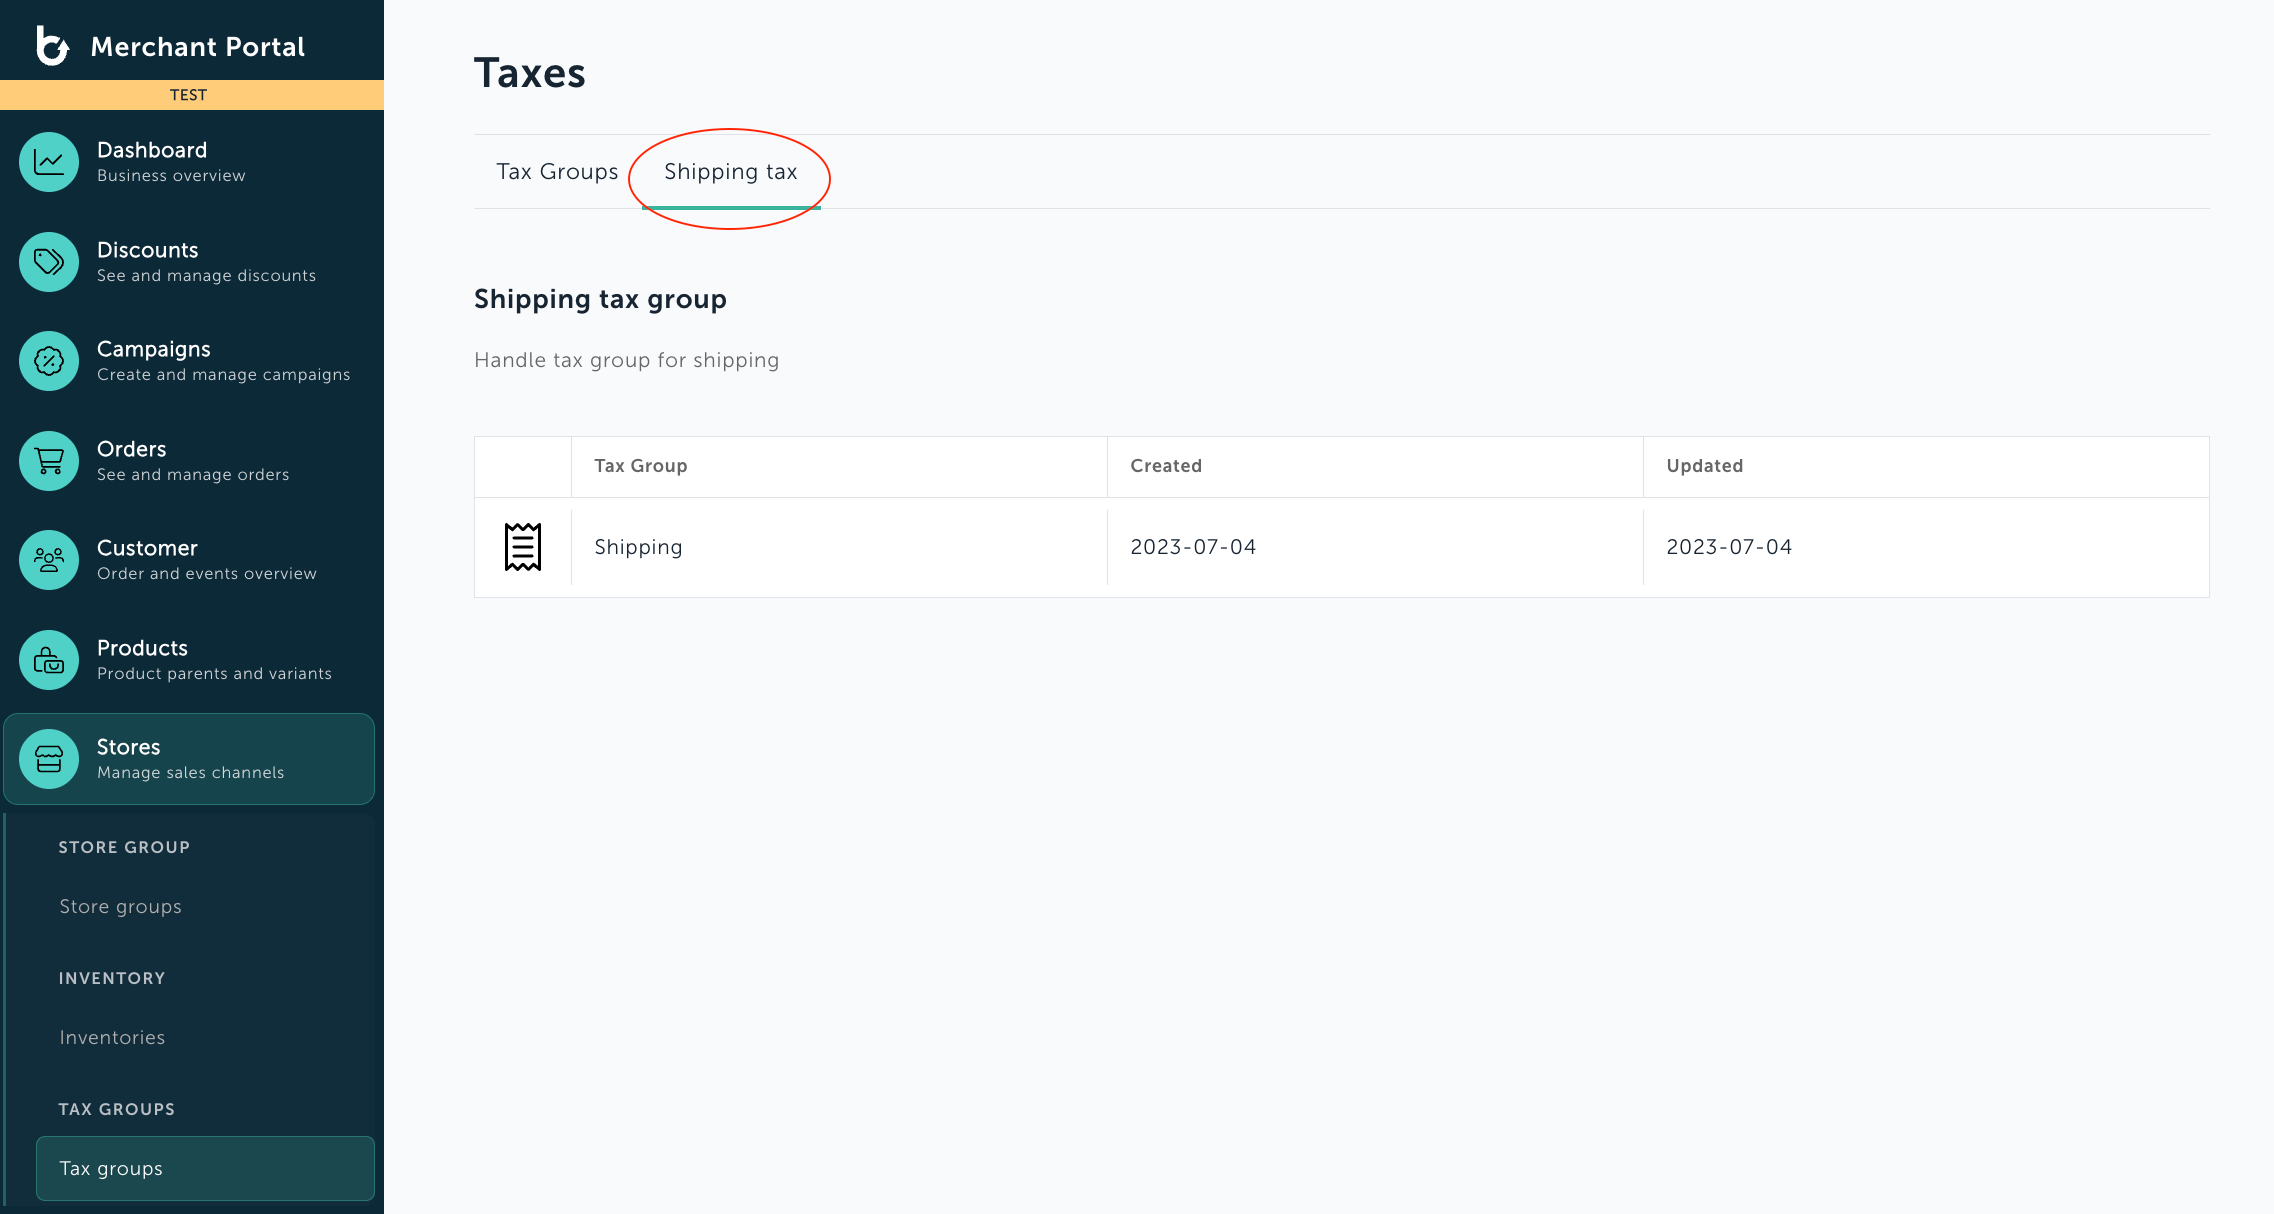This screenshot has height=1214, width=2274.
Task: Open Products parents and variants menu
Action: pos(214,660)
